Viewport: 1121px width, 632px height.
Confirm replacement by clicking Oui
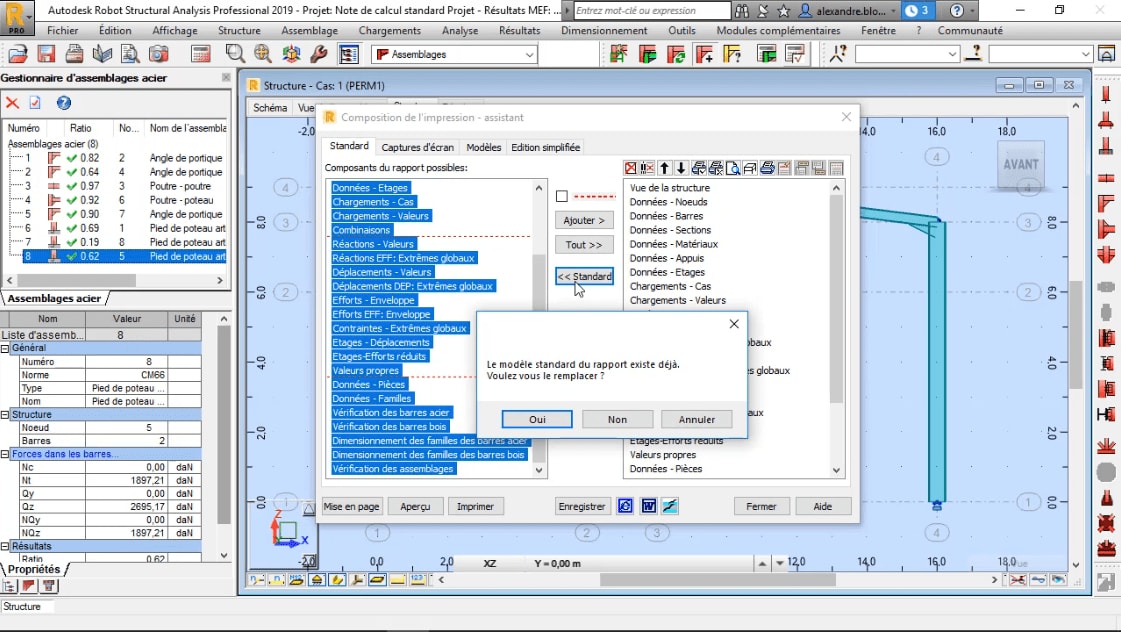[537, 420]
